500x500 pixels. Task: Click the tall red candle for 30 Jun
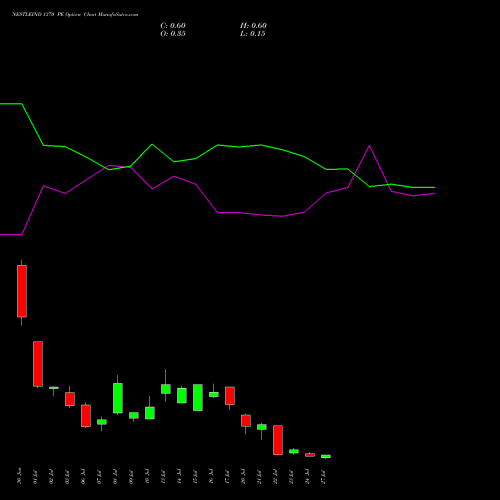[x=22, y=291]
